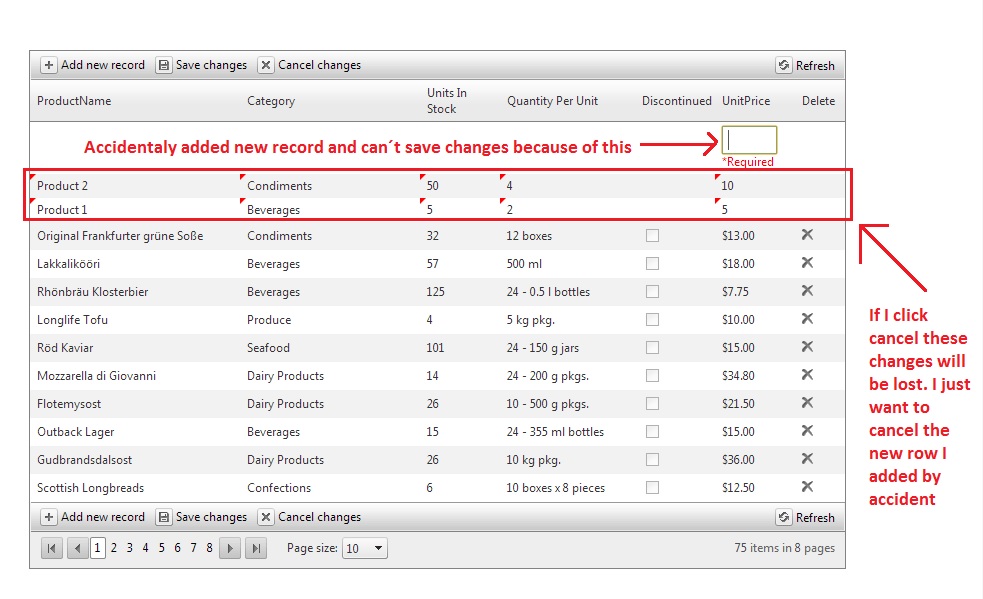Click the Confections category cell
Viewport: 983px width, 599px height.
click(279, 488)
